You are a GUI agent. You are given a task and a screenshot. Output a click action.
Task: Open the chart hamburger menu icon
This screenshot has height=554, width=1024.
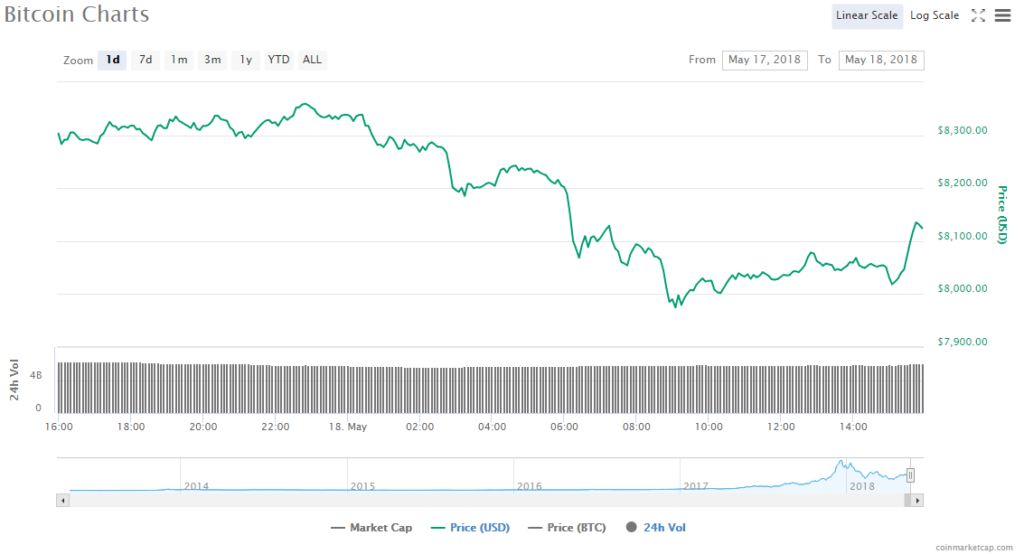click(x=1003, y=15)
